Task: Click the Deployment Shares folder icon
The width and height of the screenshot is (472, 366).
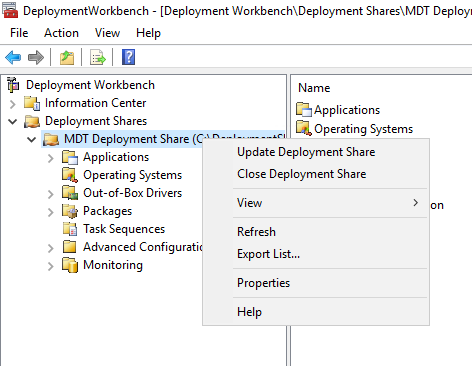Action: pyautogui.click(x=32, y=121)
